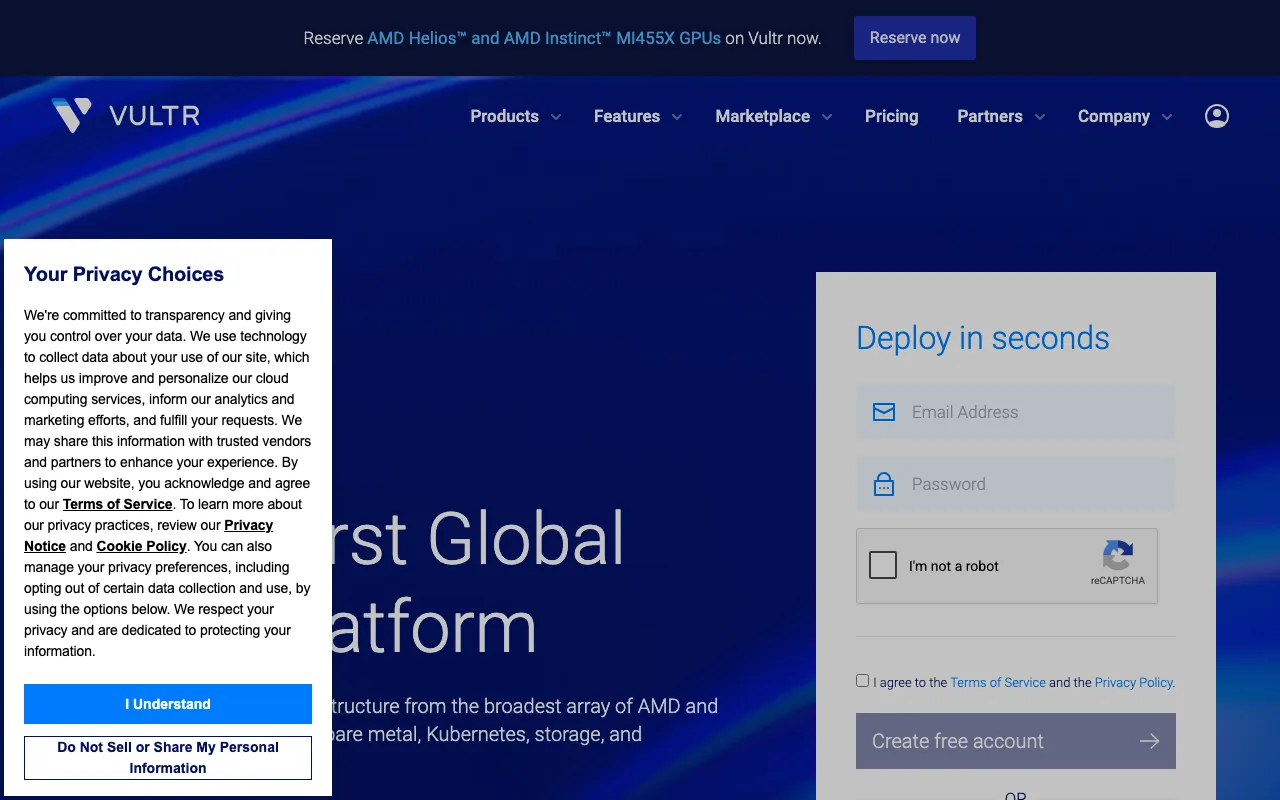Image resolution: width=1280 pixels, height=800 pixels.
Task: Expand the Marketplace dropdown chevron
Action: [827, 117]
